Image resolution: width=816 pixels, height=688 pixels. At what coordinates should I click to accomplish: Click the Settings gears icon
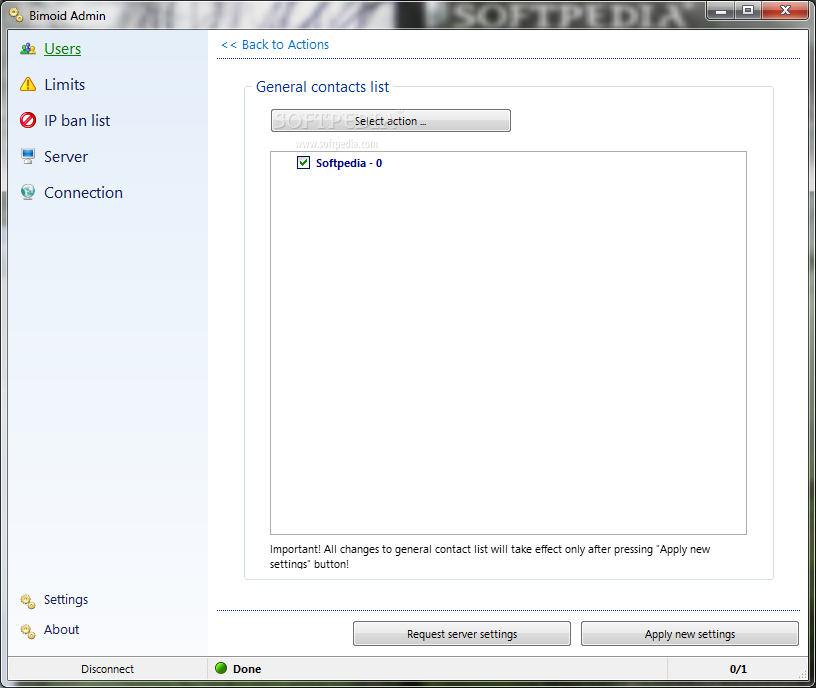(28, 601)
